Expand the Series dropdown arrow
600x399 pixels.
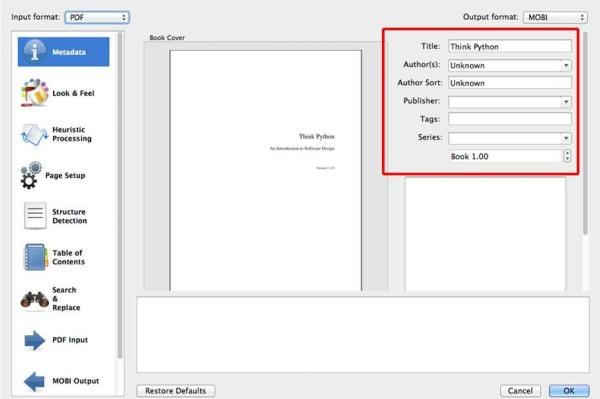[x=566, y=138]
